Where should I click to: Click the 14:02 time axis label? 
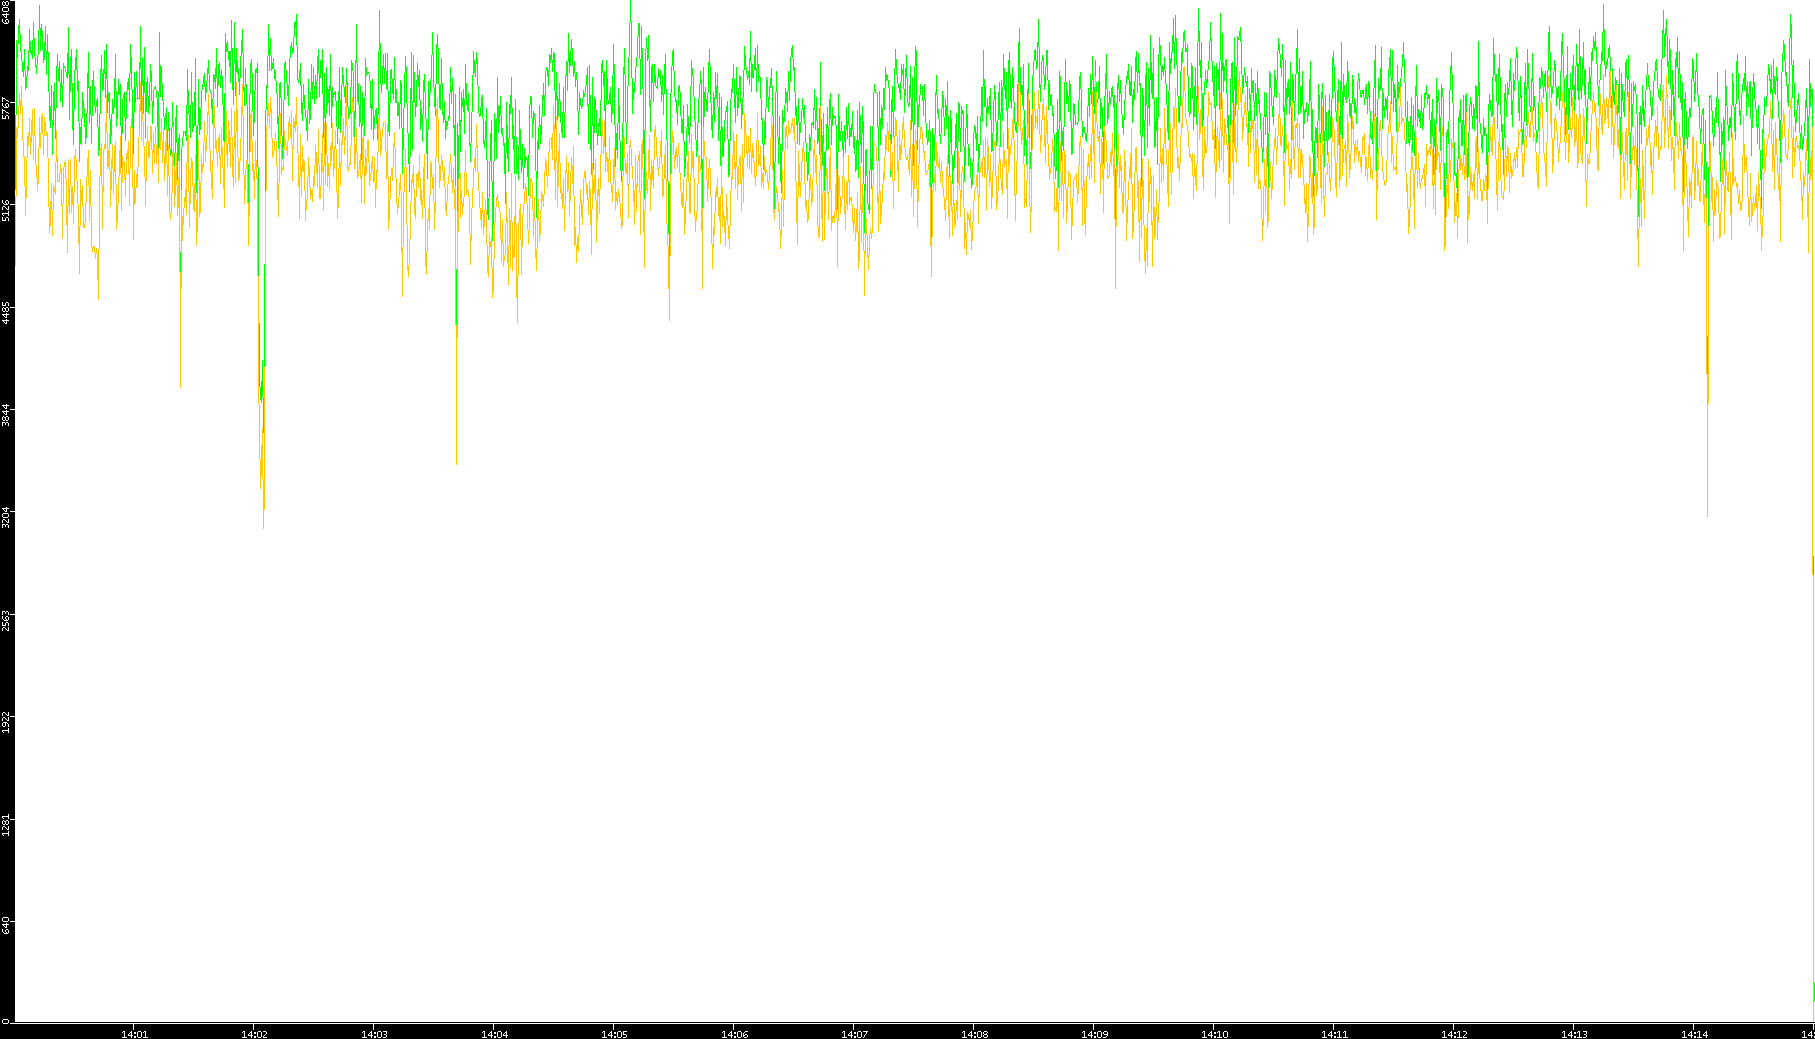(254, 1034)
